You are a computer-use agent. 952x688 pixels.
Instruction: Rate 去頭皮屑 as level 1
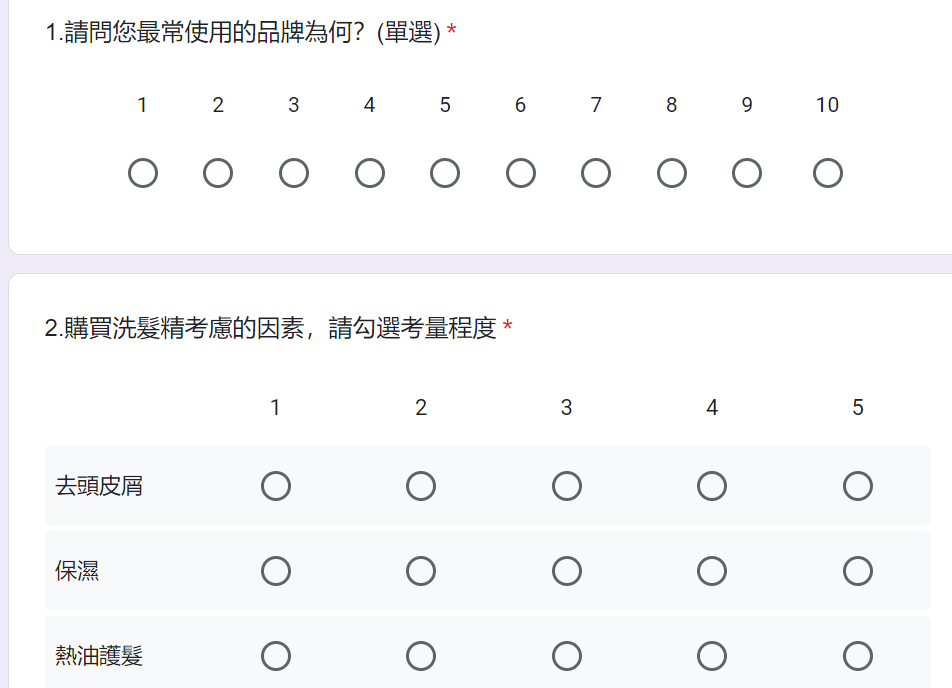[x=276, y=487]
